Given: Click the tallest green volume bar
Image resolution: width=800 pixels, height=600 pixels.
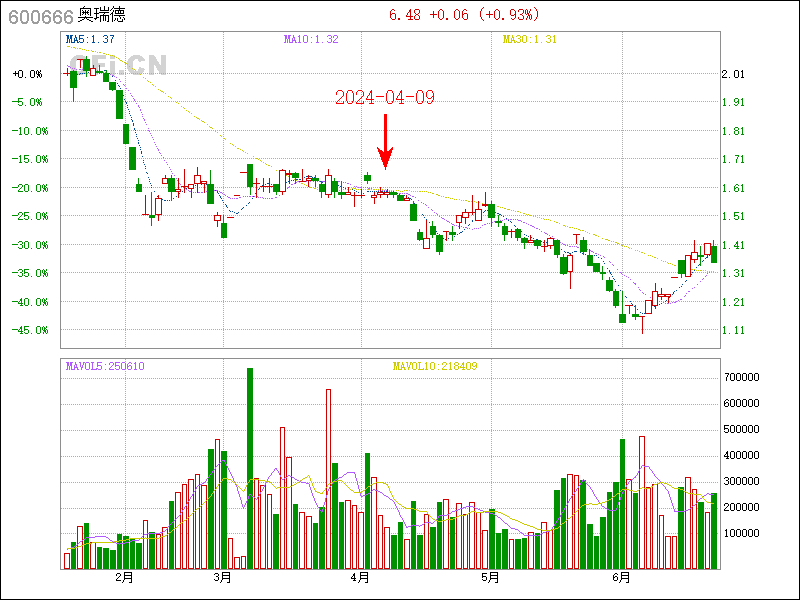Looking at the screenshot, I should (x=250, y=468).
